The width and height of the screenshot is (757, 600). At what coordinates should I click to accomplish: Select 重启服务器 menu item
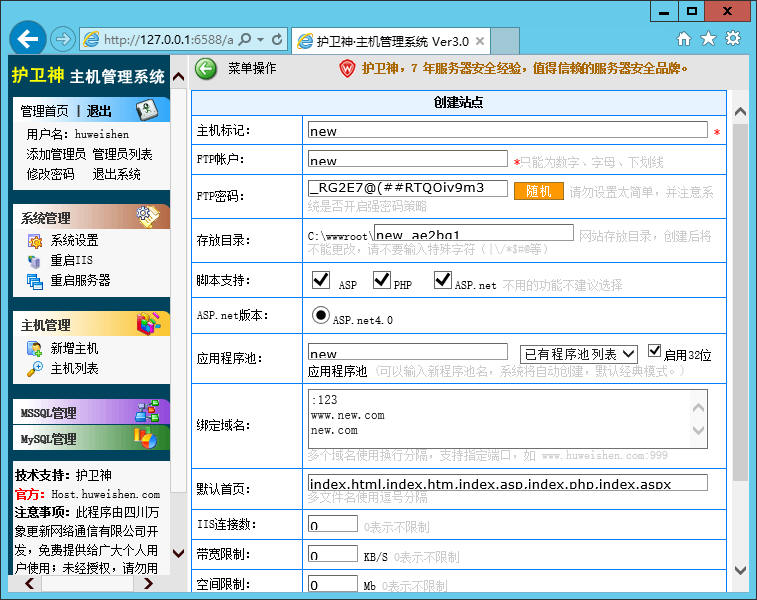click(x=80, y=280)
